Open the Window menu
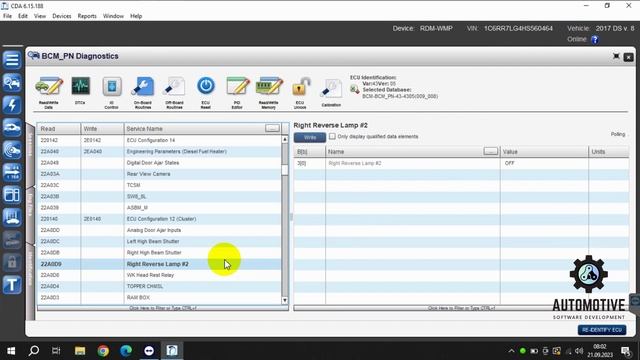The image size is (640, 360). tap(113, 16)
